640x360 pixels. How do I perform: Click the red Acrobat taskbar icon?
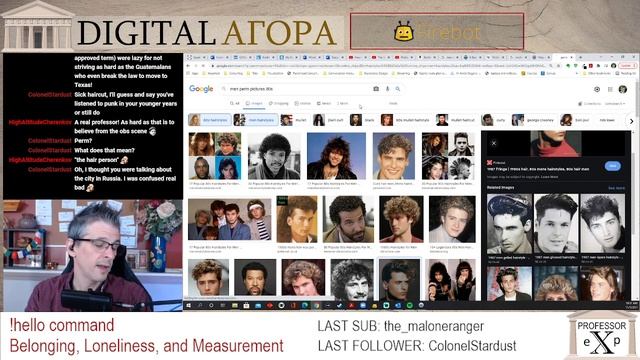pyautogui.click(x=351, y=305)
